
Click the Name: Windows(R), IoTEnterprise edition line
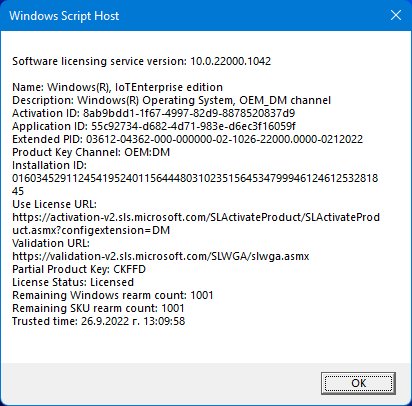pyautogui.click(x=117, y=87)
